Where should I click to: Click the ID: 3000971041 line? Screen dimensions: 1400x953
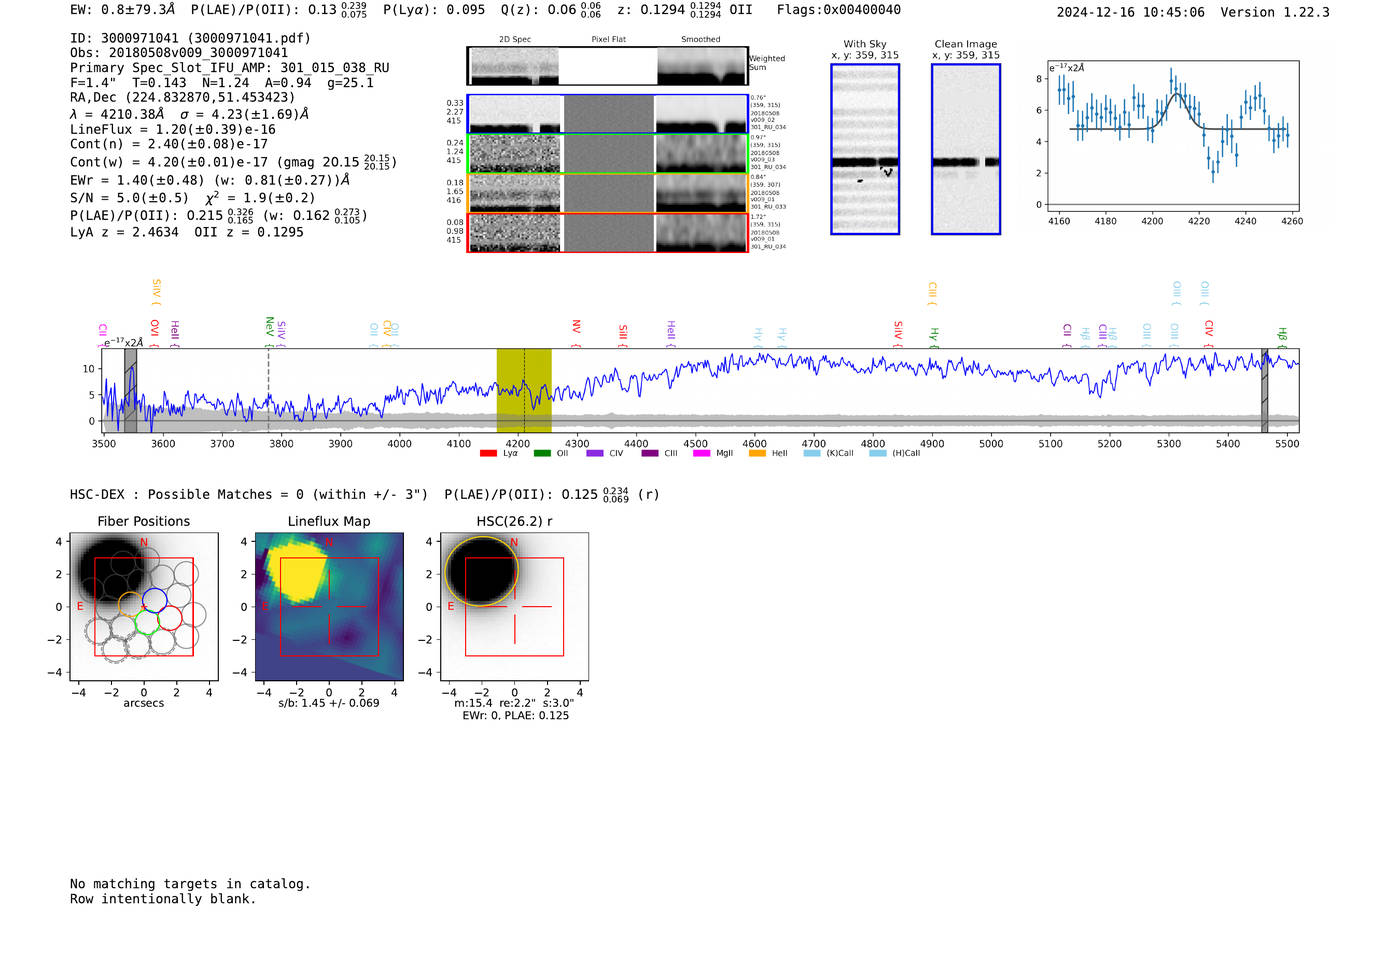coord(190,38)
